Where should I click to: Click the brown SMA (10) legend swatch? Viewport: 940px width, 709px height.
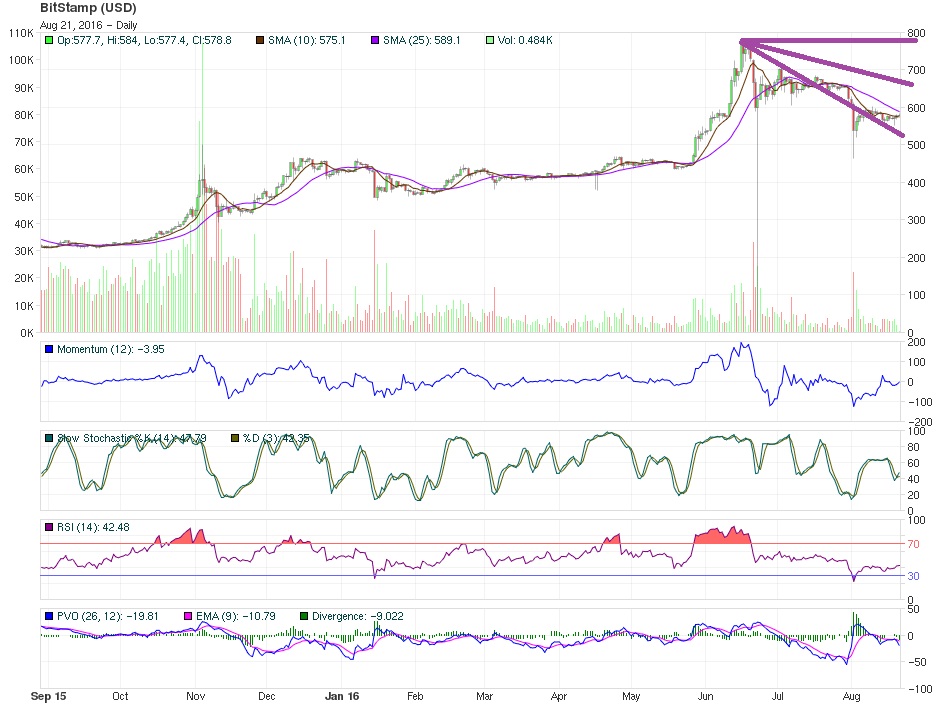click(x=260, y=40)
